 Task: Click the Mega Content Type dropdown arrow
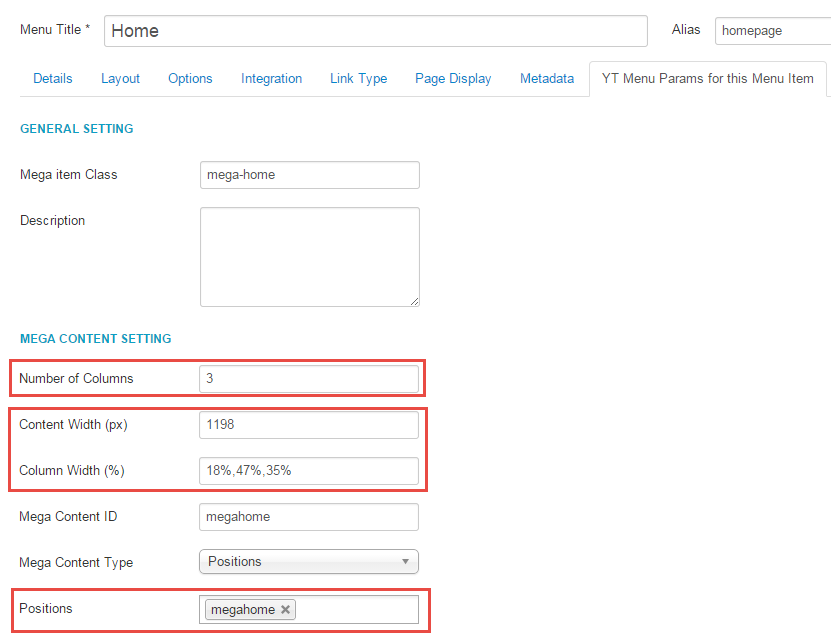[405, 562]
